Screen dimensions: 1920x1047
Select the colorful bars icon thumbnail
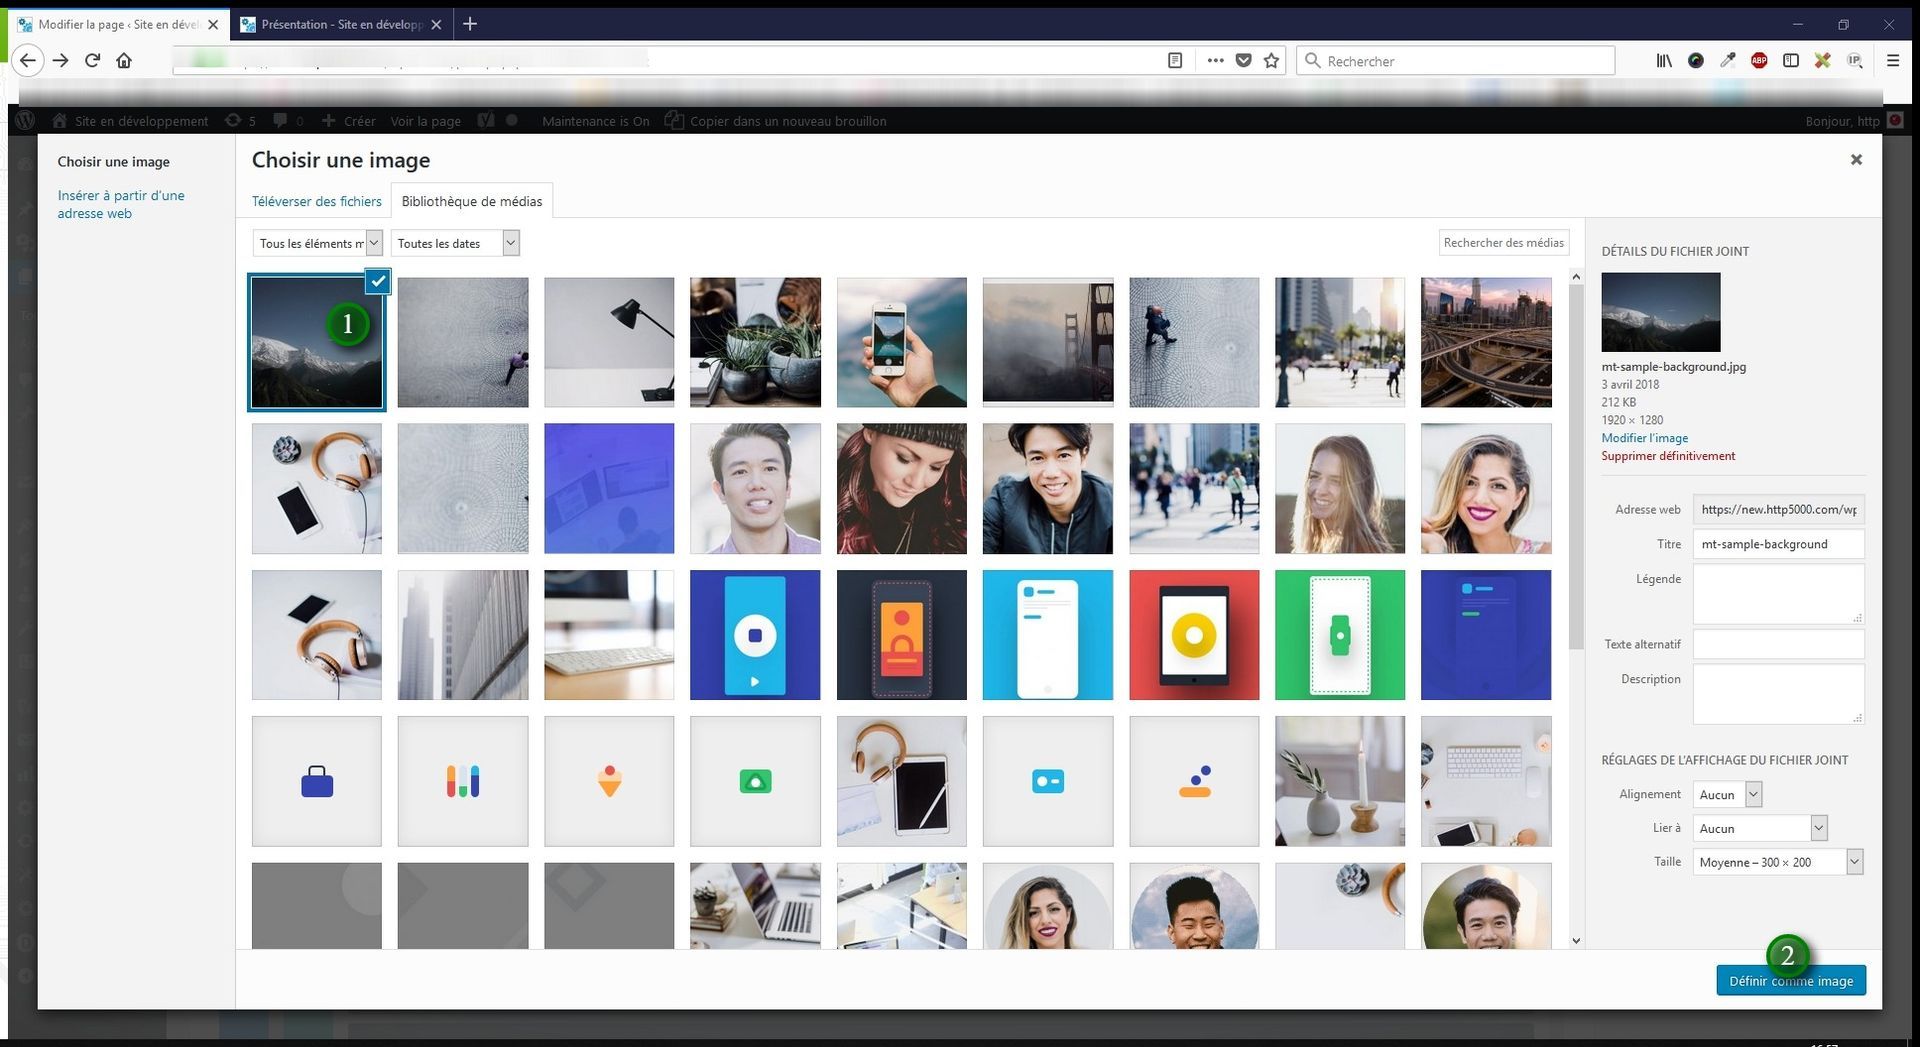(x=463, y=781)
